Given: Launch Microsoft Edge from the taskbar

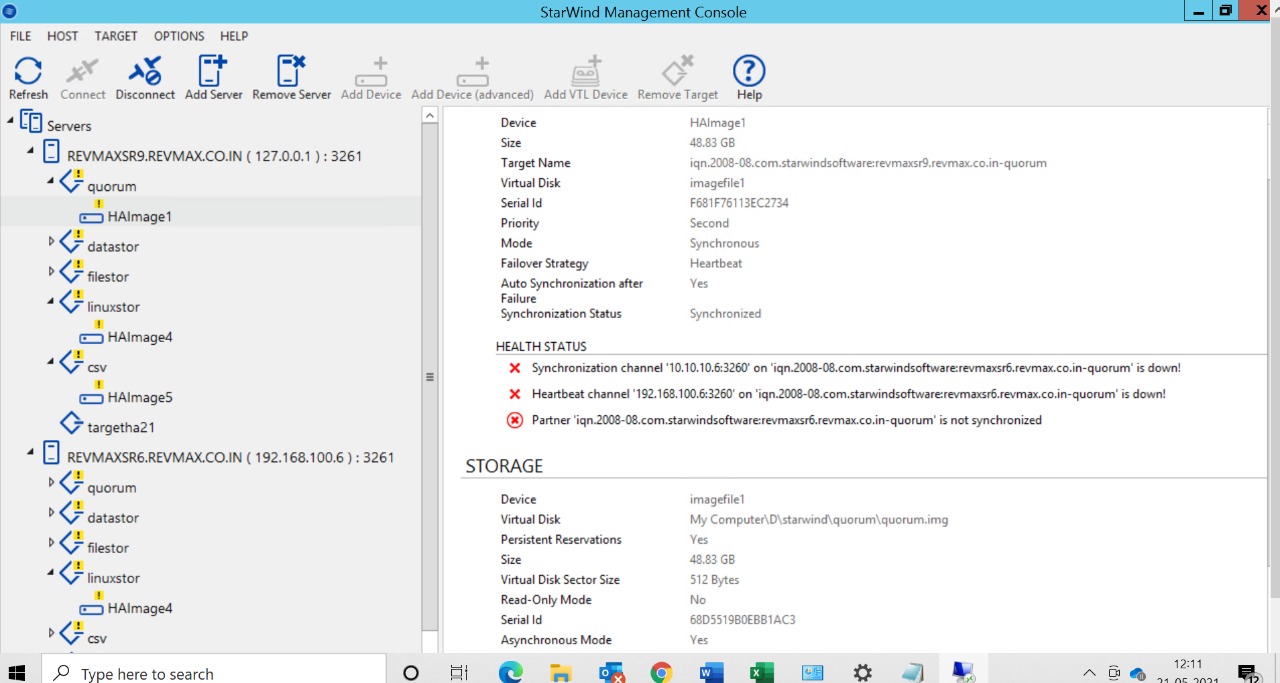Looking at the screenshot, I should coord(510,673).
